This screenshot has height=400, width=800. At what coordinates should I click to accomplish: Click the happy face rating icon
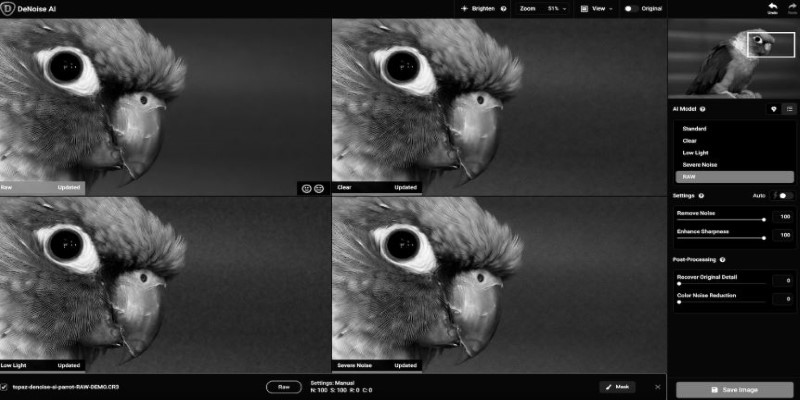(x=305, y=188)
